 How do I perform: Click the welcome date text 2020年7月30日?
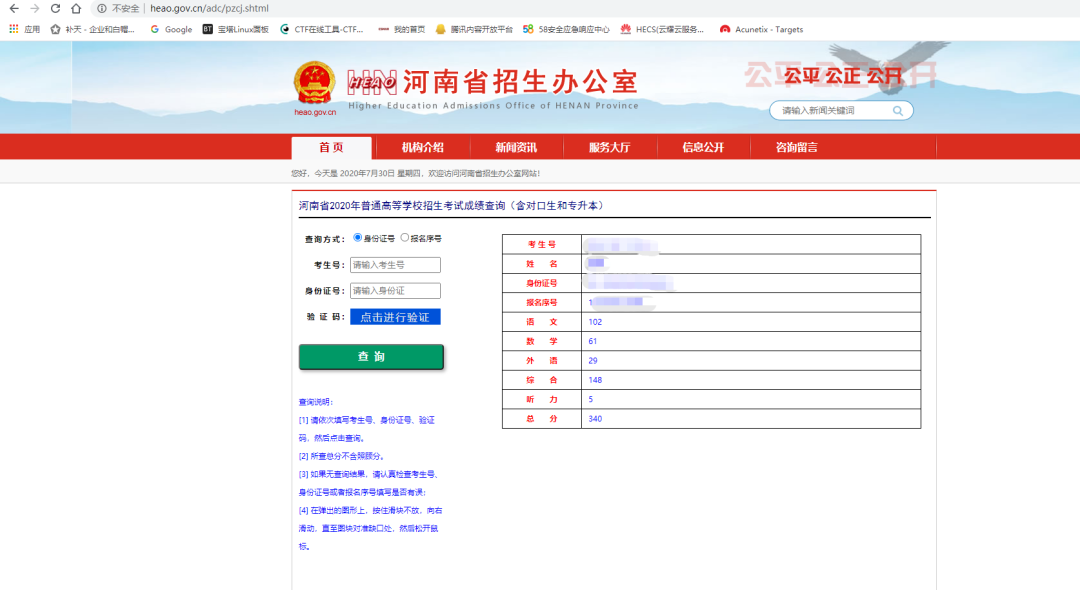click(x=366, y=173)
